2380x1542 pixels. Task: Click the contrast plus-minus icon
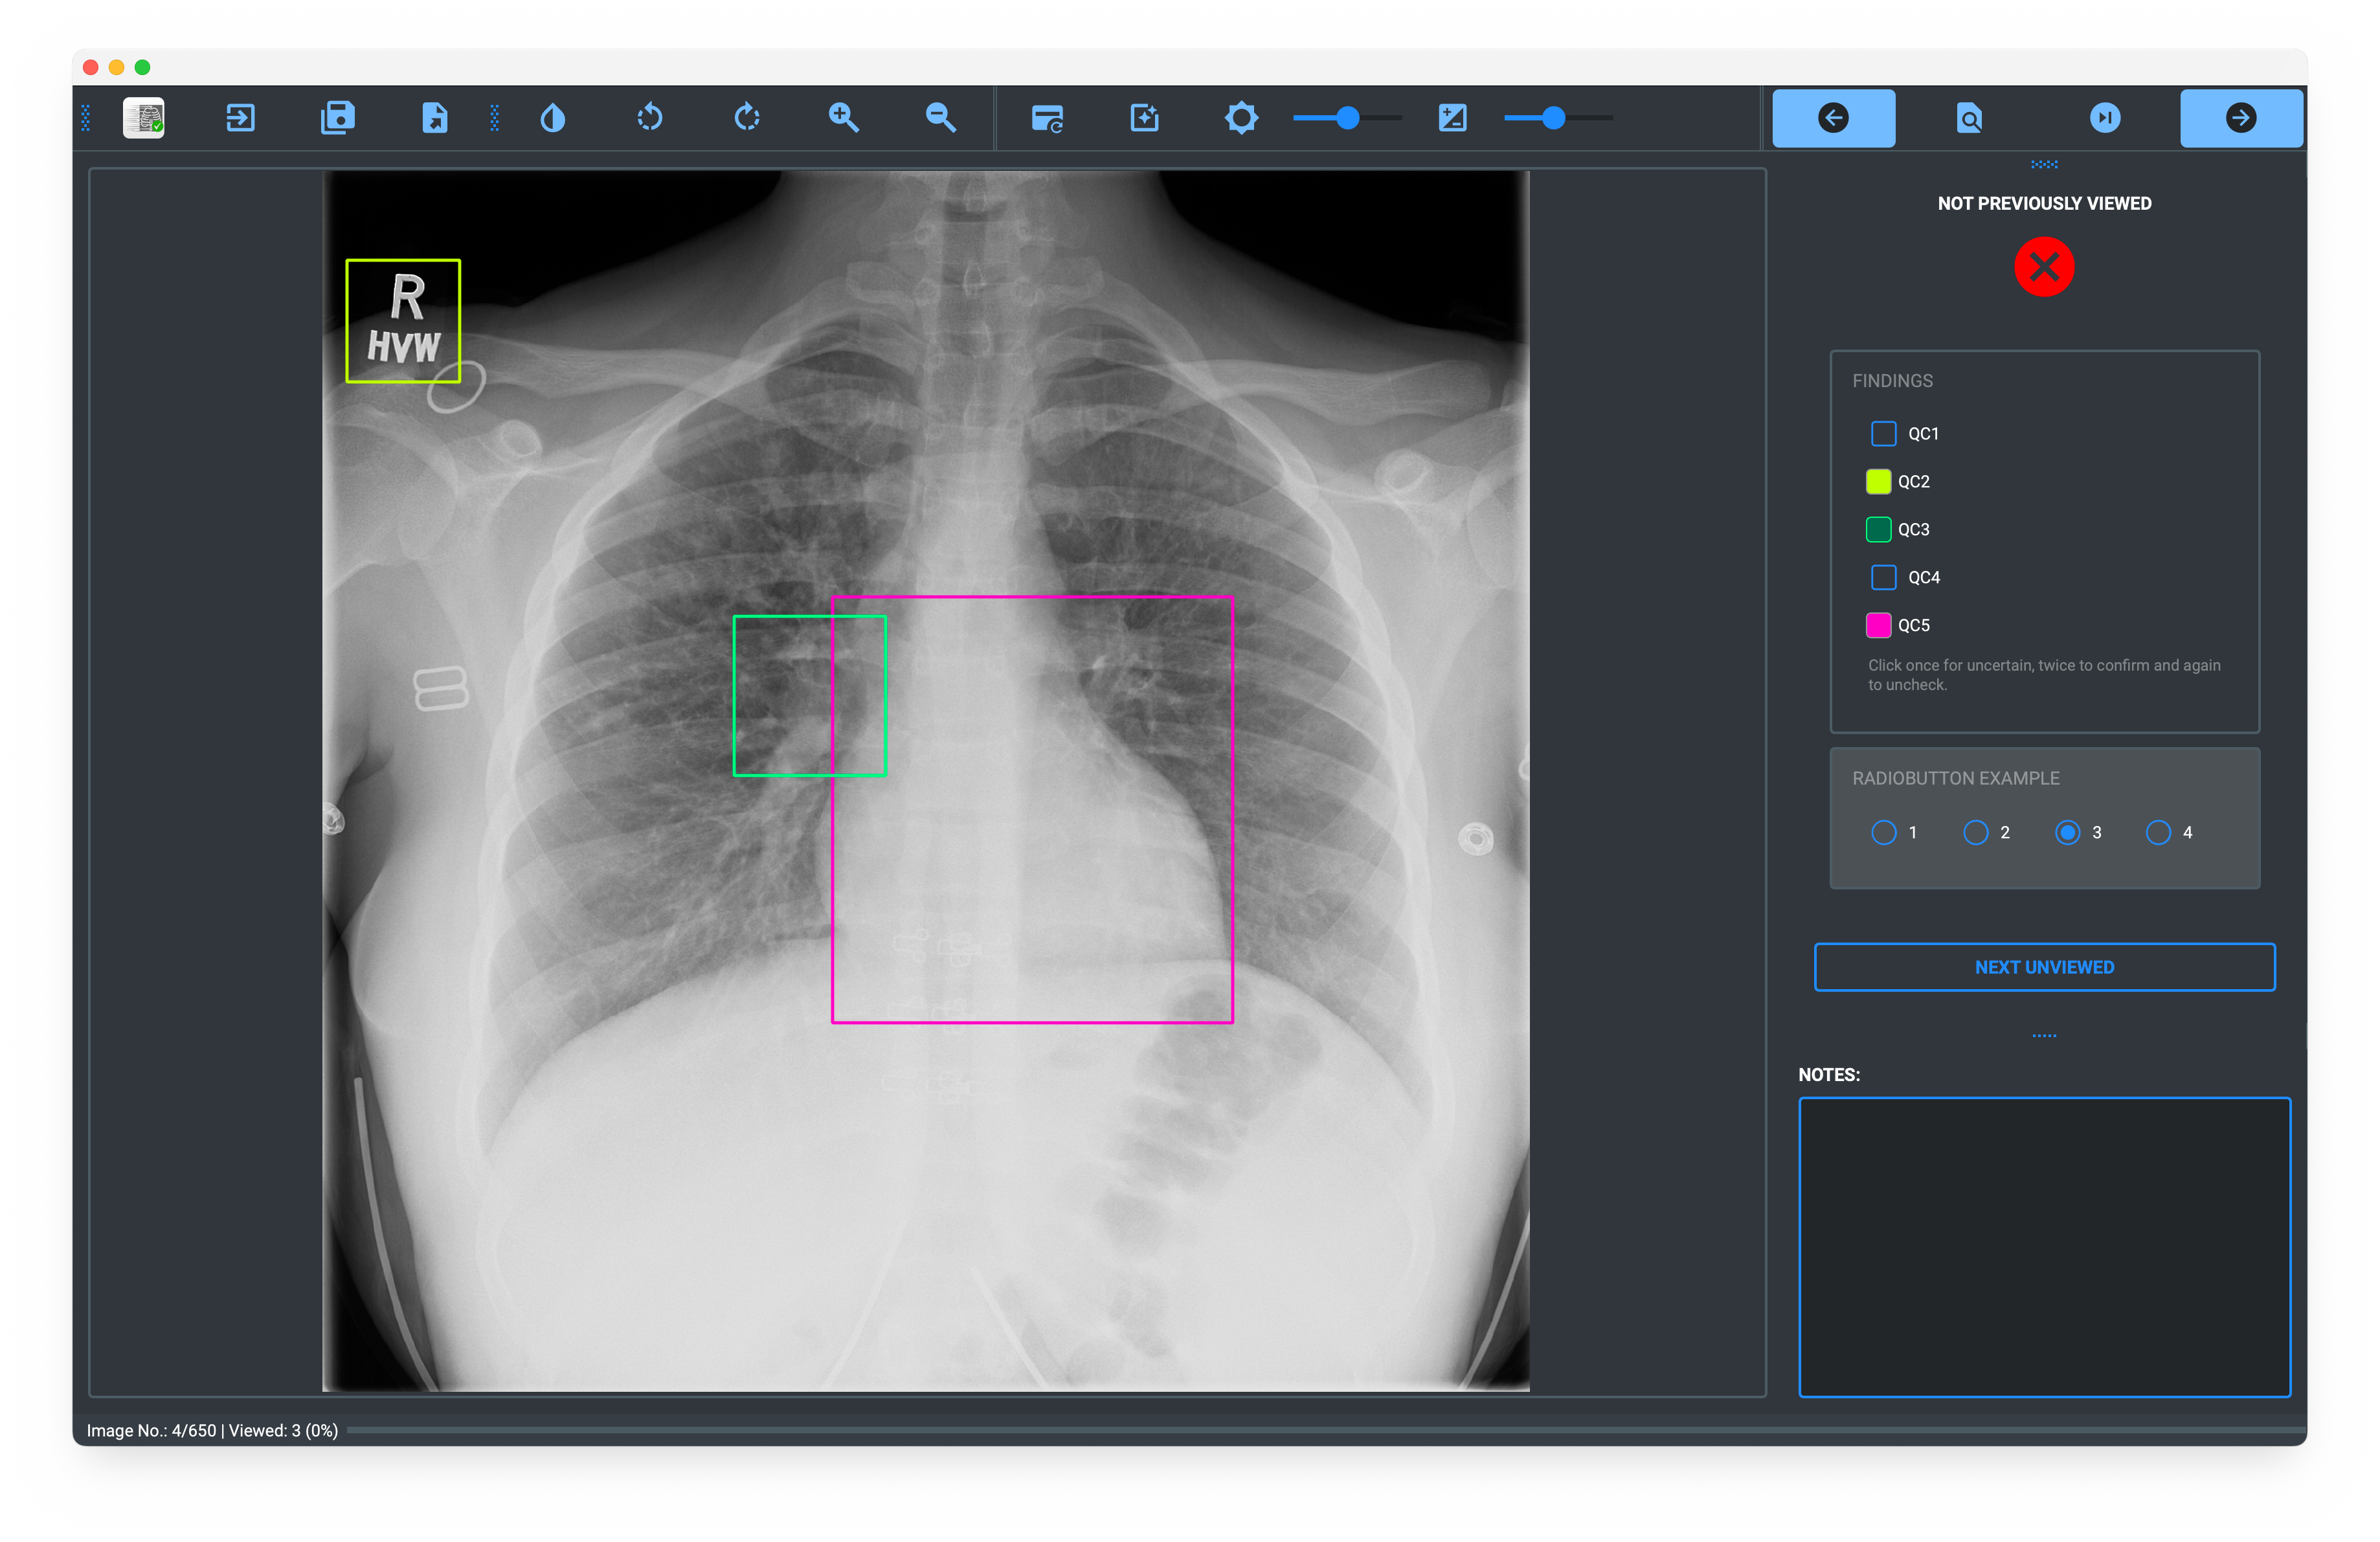(x=1452, y=118)
